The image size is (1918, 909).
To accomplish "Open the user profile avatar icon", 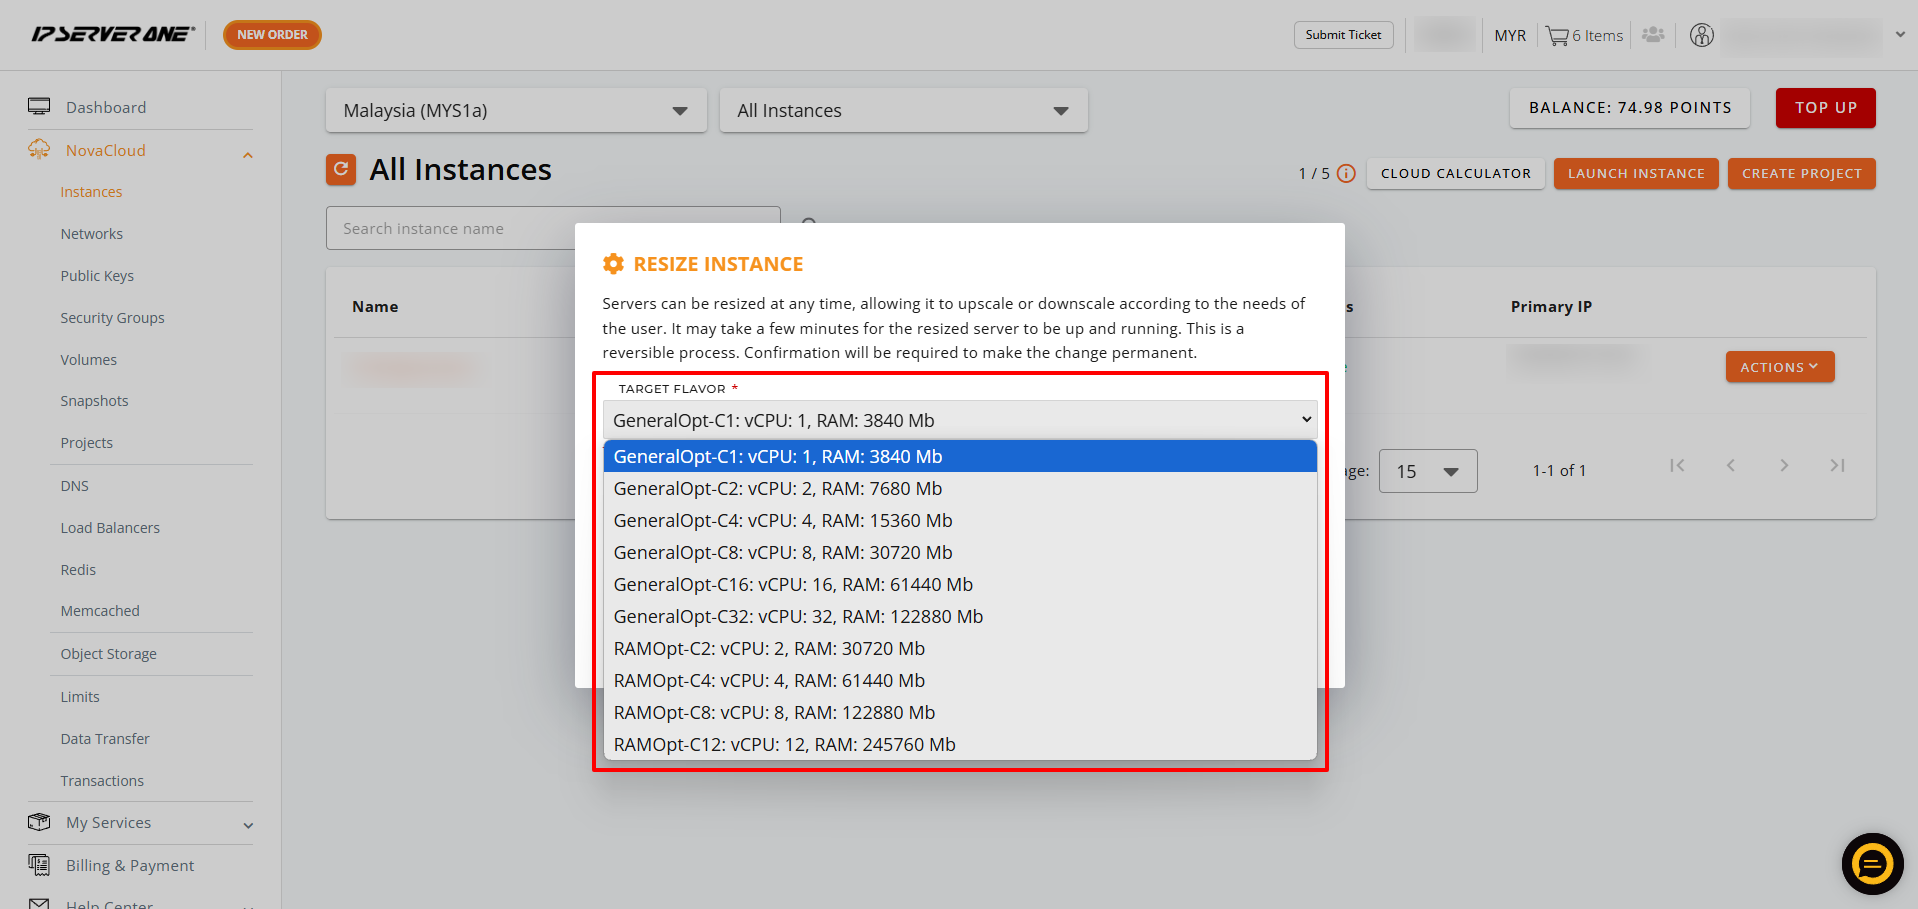I will coord(1702,35).
